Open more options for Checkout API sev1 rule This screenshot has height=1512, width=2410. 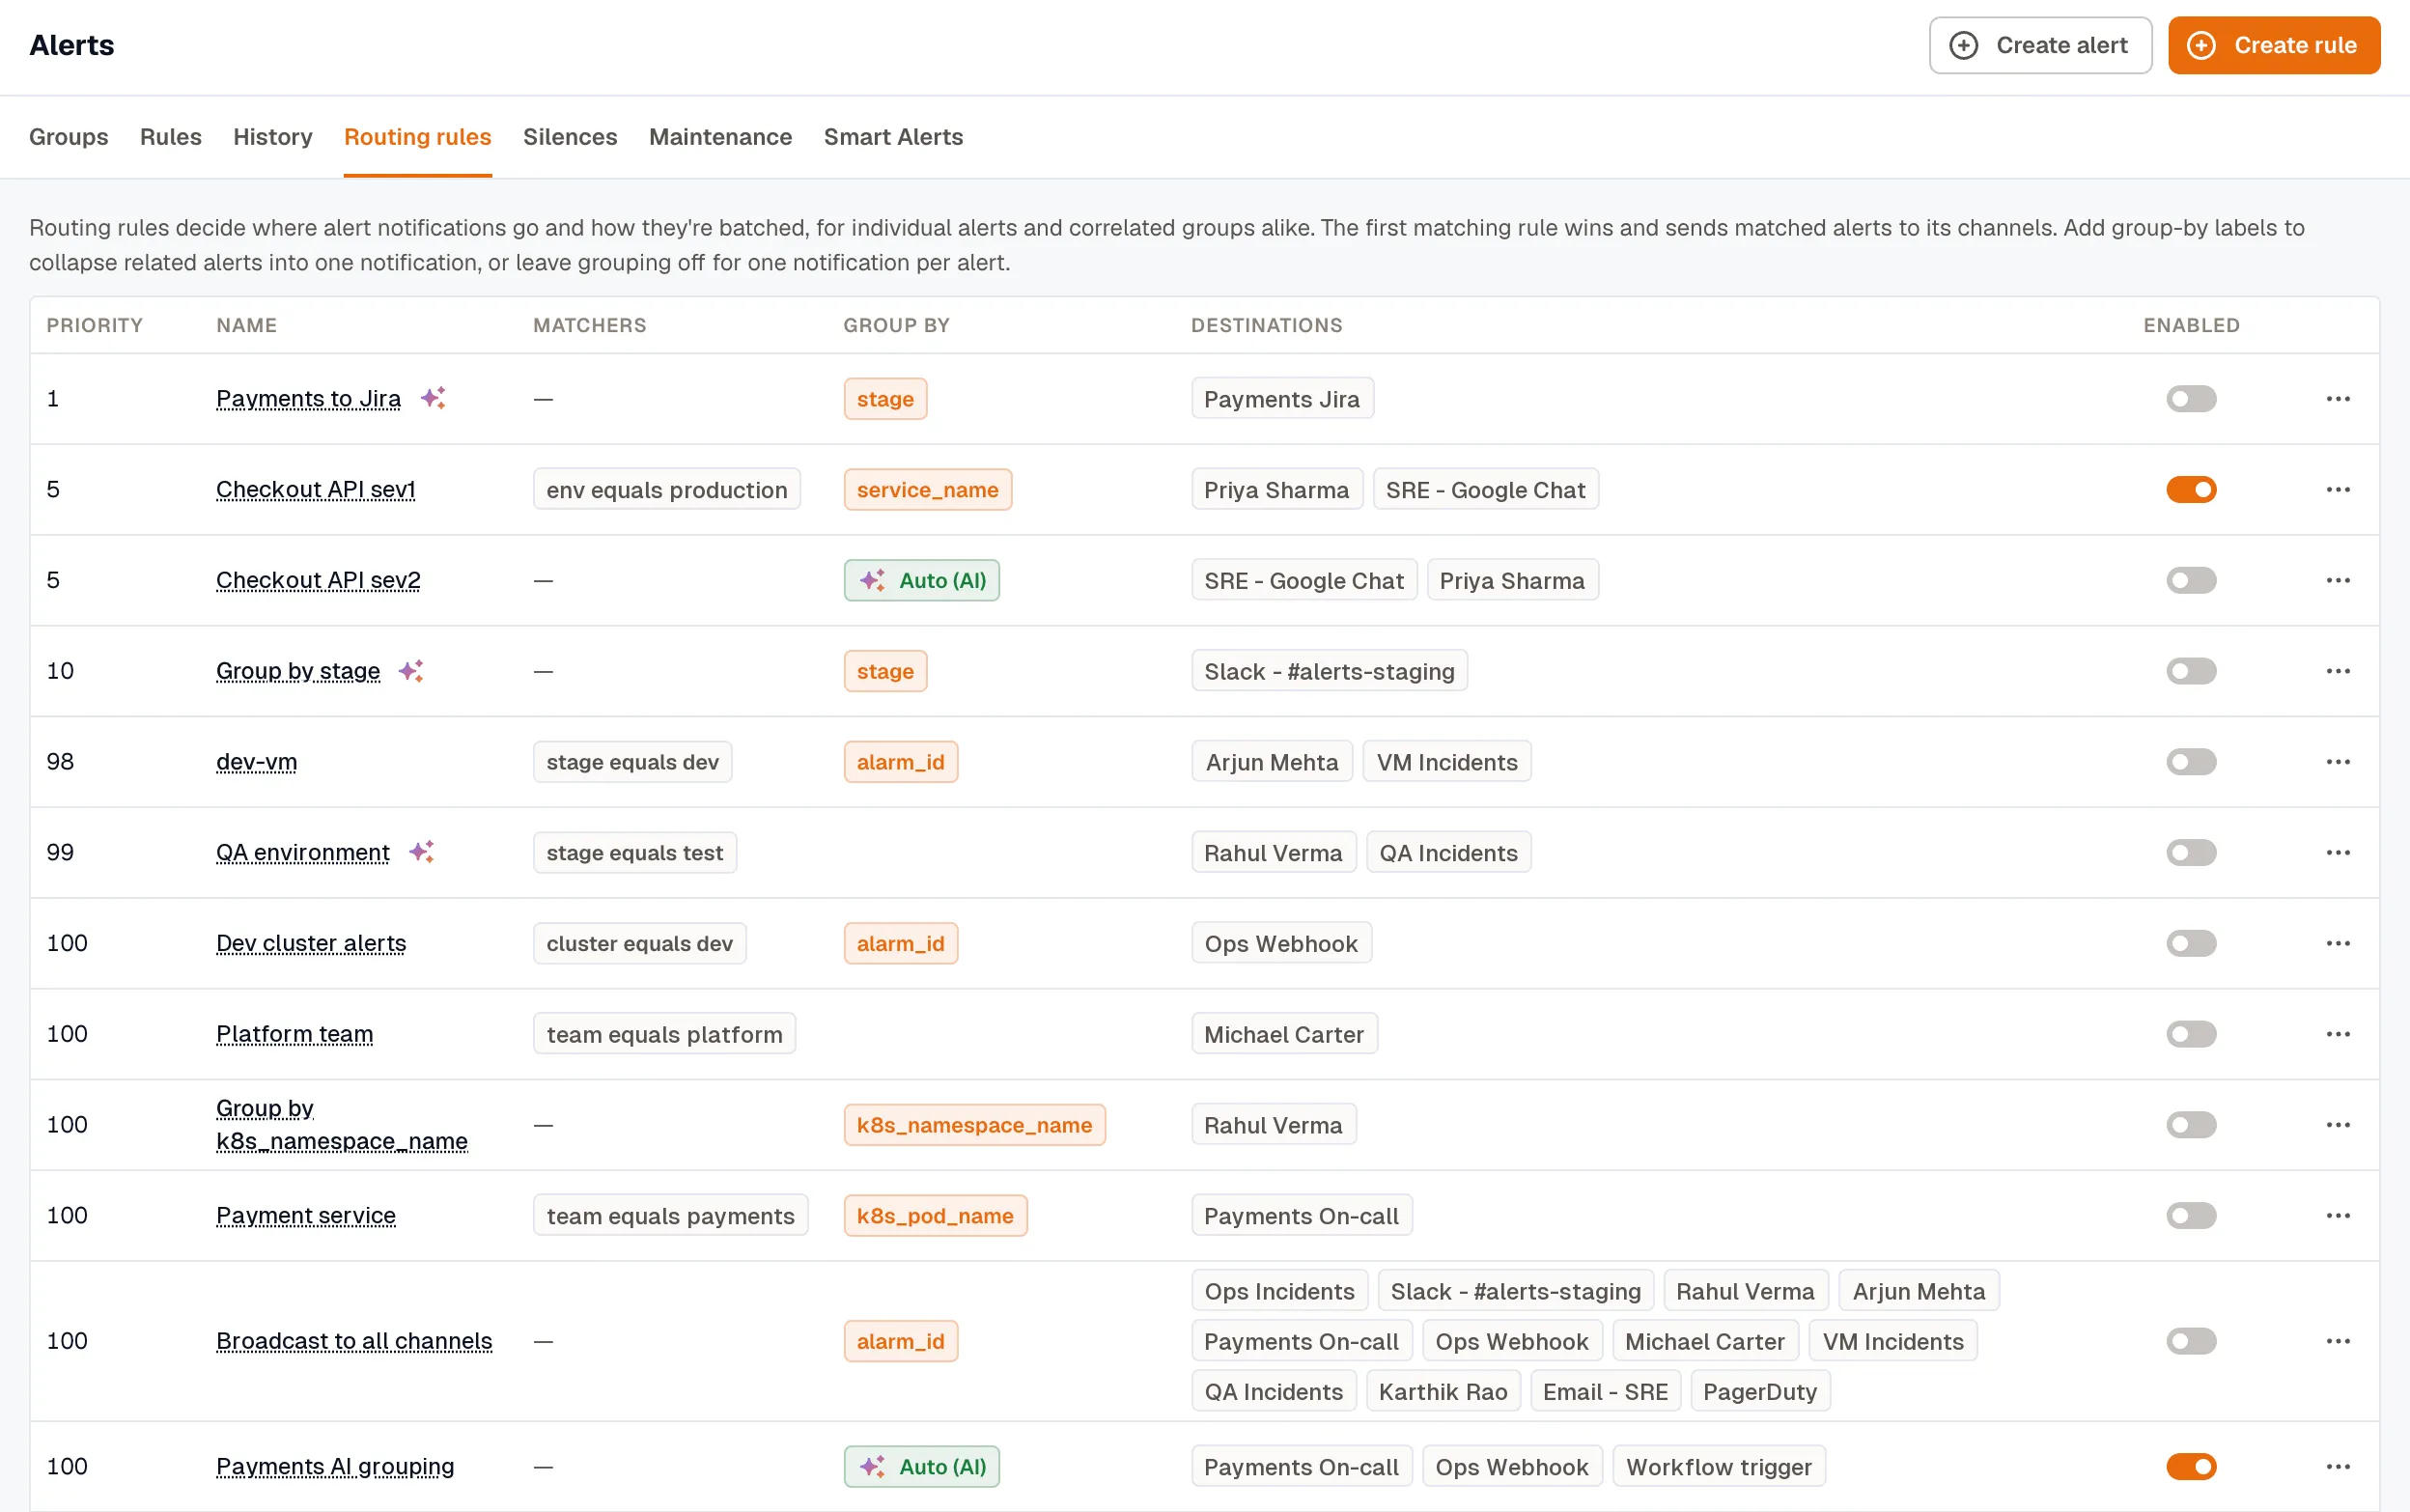tap(2337, 490)
